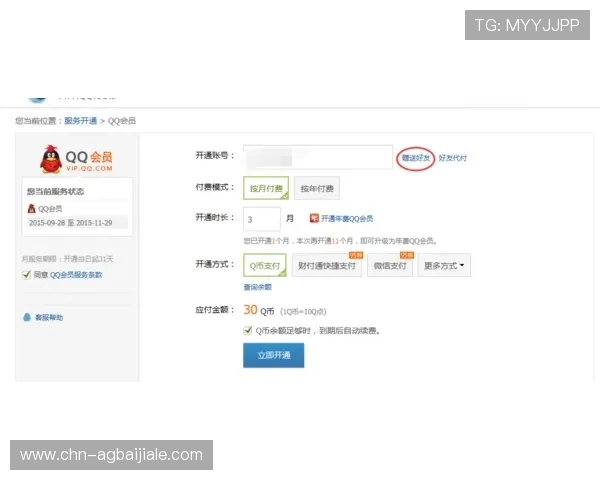Open the QQ会员服务条款 link
This screenshot has height=480, width=600.
(76, 275)
